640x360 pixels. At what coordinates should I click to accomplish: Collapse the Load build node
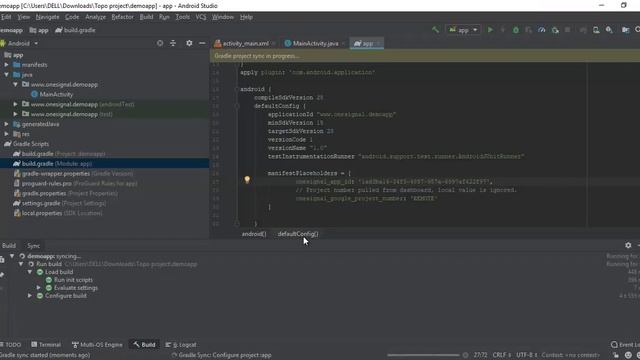30,272
